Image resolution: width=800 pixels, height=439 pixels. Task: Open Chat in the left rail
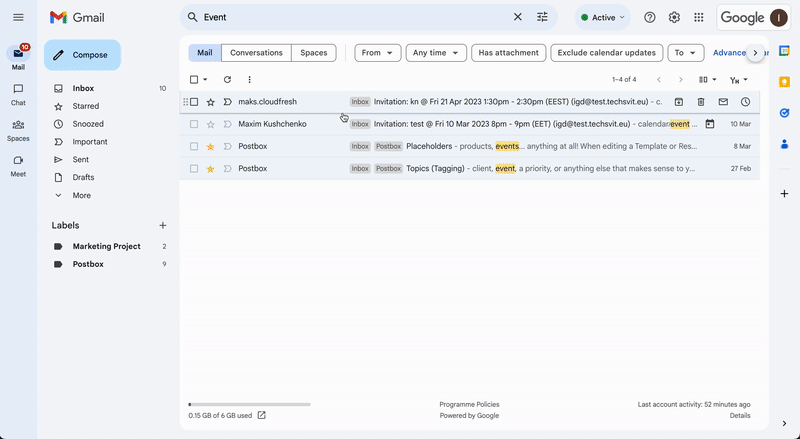pyautogui.click(x=18, y=95)
